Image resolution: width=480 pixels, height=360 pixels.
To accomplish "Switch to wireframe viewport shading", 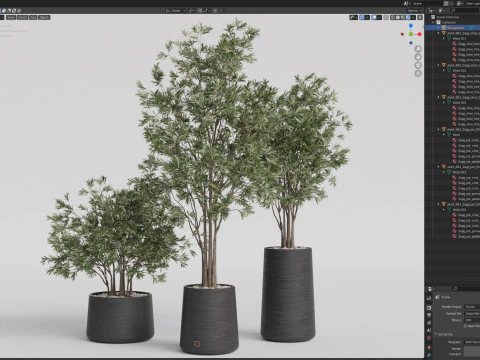I will [393, 17].
